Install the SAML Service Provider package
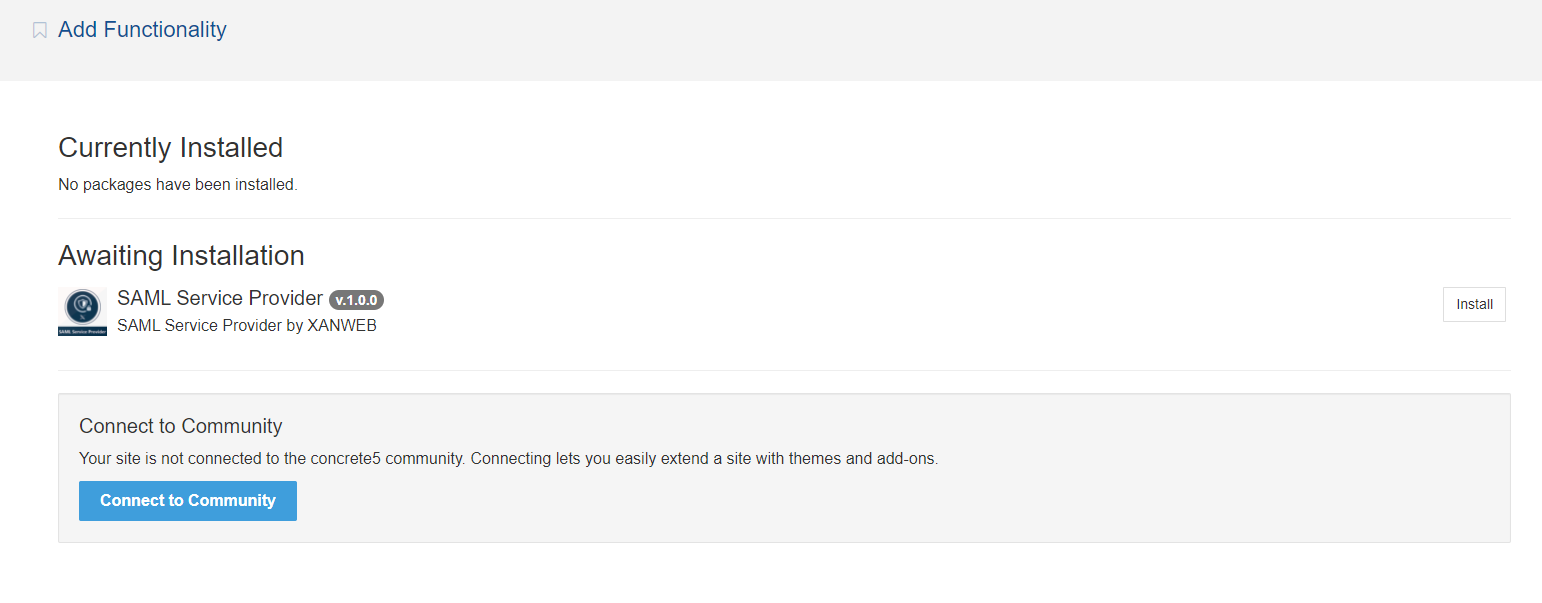 coord(1473,304)
